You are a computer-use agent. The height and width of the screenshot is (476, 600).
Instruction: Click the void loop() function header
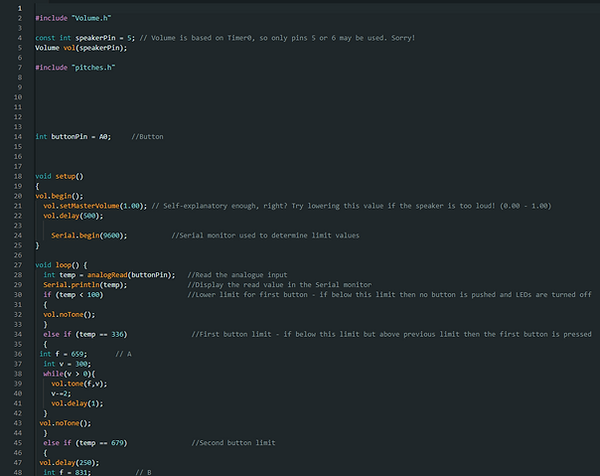pyautogui.click(x=62, y=264)
